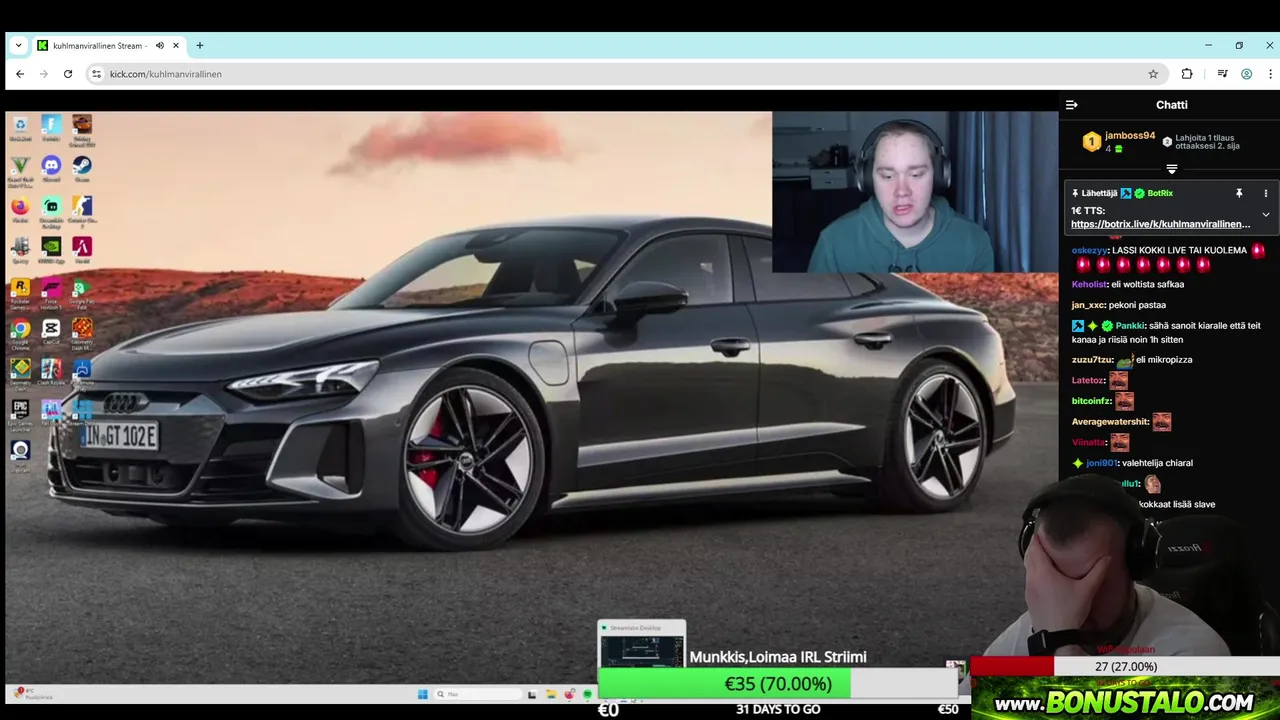The image size is (1280, 720).
Task: Open the Counter-Strike 2 desktop icon
Action: pos(82,210)
